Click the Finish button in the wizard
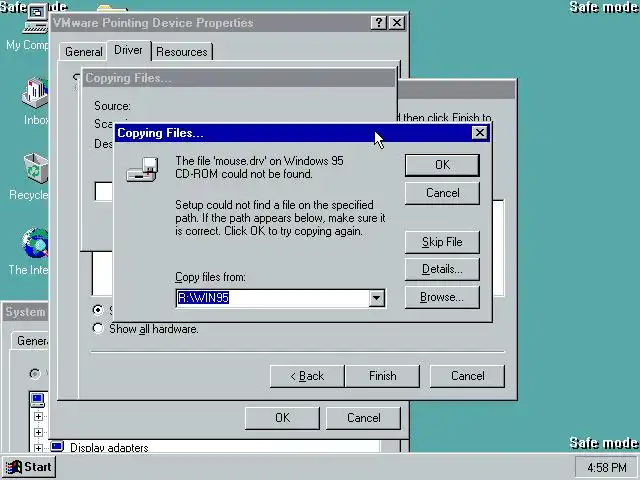Screen dimensions: 640x480 click(x=382, y=376)
